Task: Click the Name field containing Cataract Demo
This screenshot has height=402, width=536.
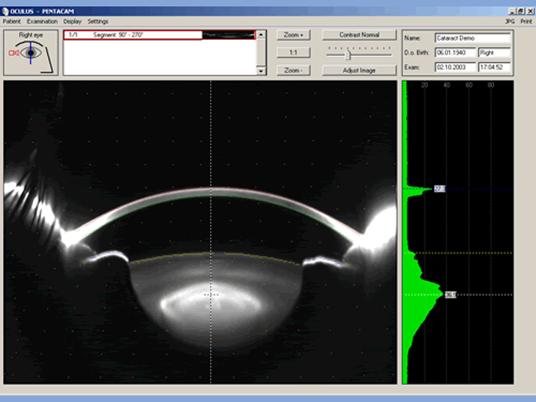Action: (473, 38)
